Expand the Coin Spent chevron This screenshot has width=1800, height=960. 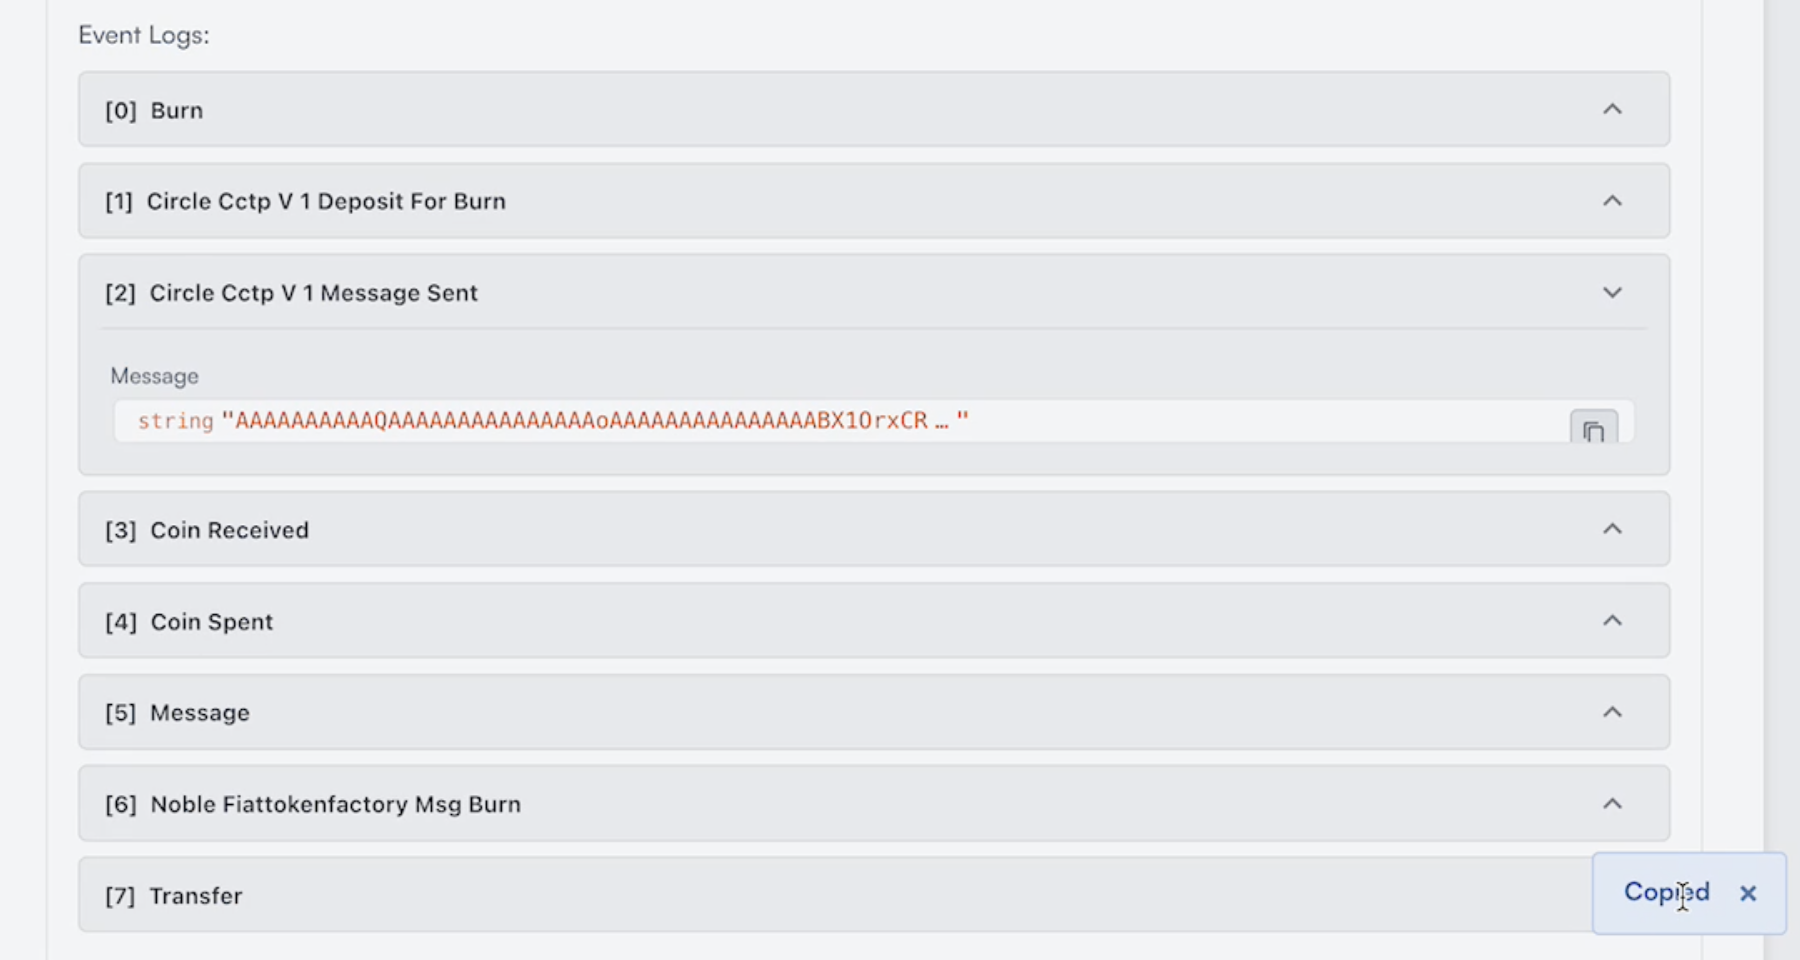pyautogui.click(x=1612, y=621)
